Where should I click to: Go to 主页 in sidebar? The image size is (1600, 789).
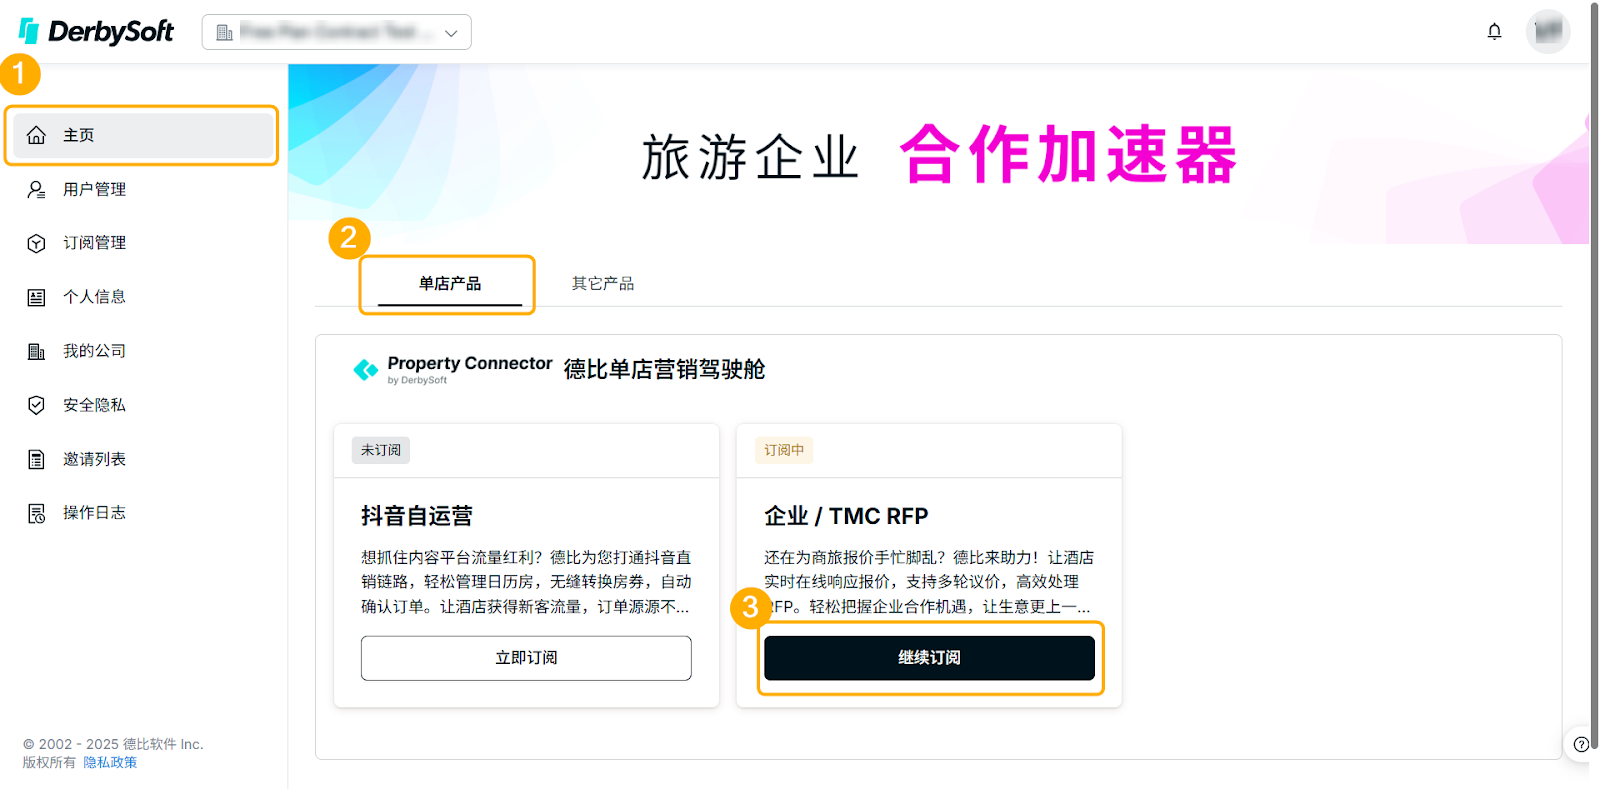141,135
